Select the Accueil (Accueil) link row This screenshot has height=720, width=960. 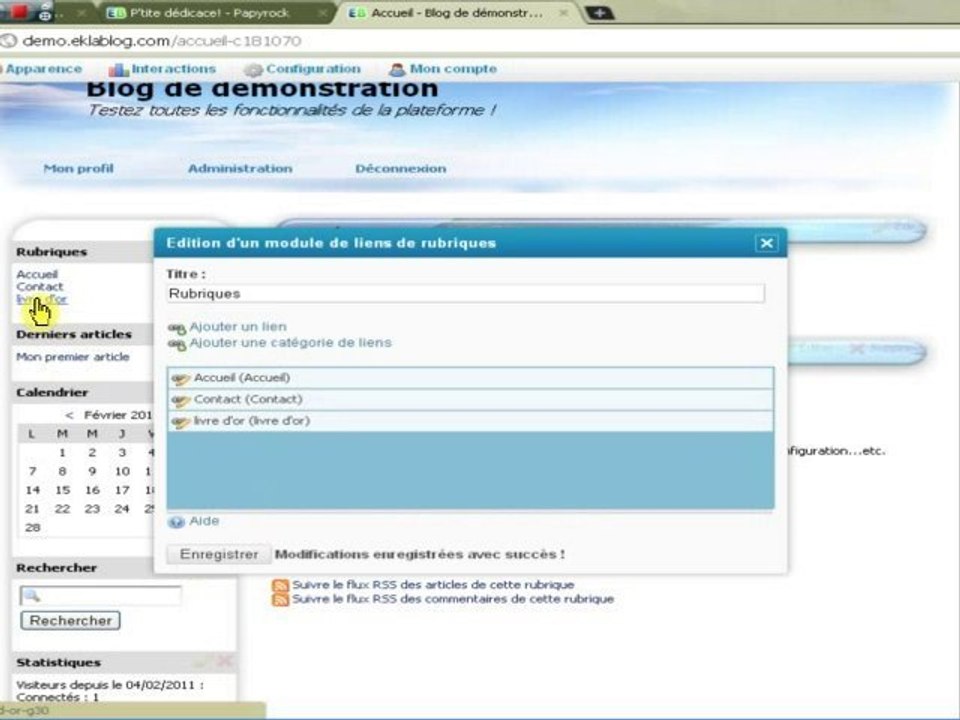(470, 378)
